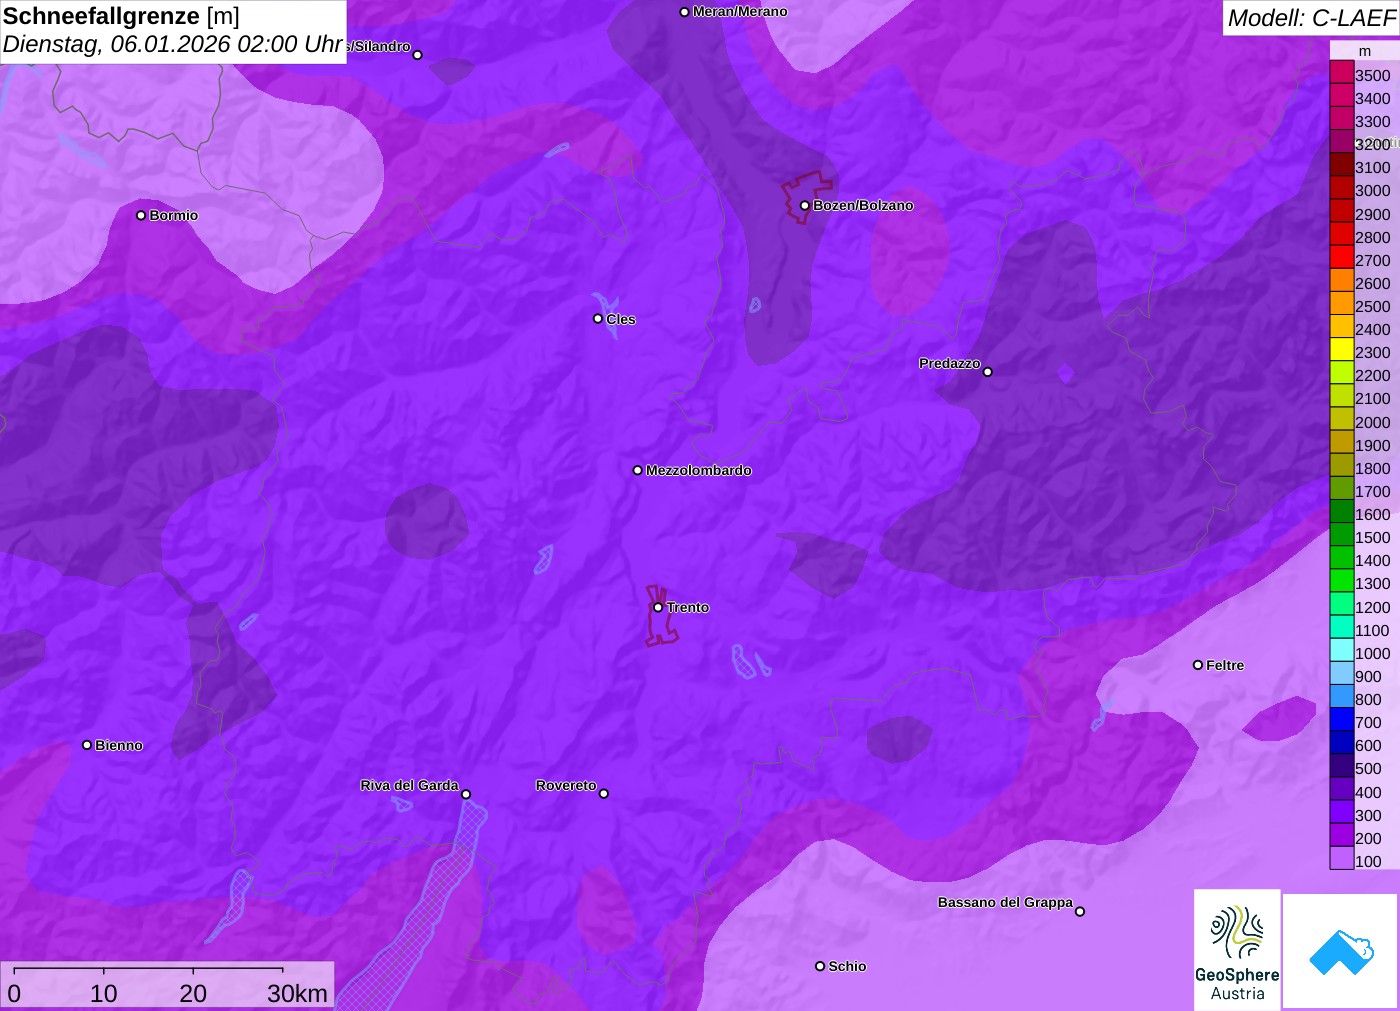Select the cyan 1000 m legend swatch
The width and height of the screenshot is (1400, 1011).
point(1342,650)
